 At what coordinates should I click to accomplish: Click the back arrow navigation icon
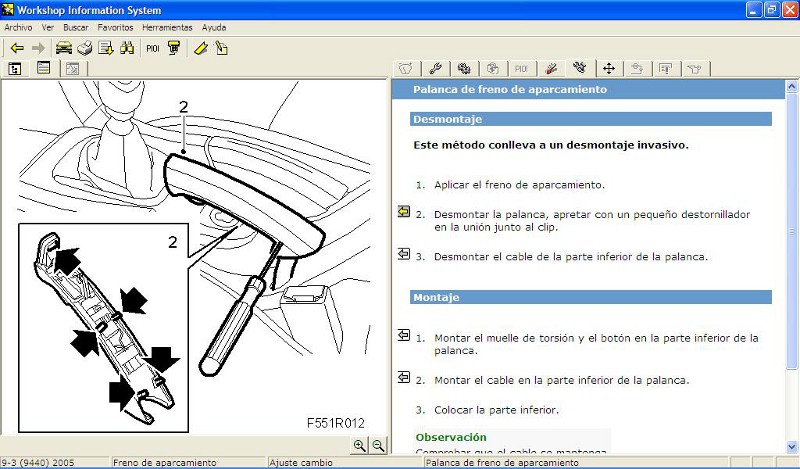(17, 48)
